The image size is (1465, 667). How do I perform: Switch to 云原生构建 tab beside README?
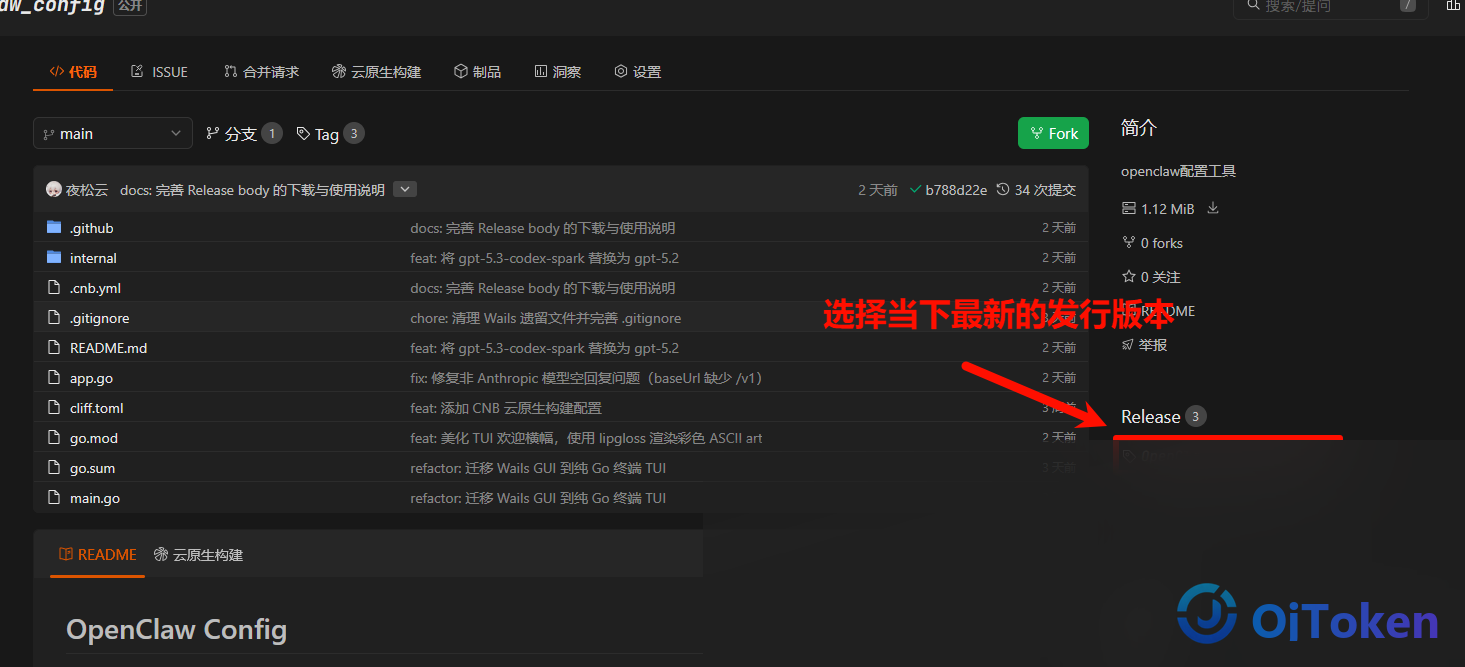coord(198,555)
